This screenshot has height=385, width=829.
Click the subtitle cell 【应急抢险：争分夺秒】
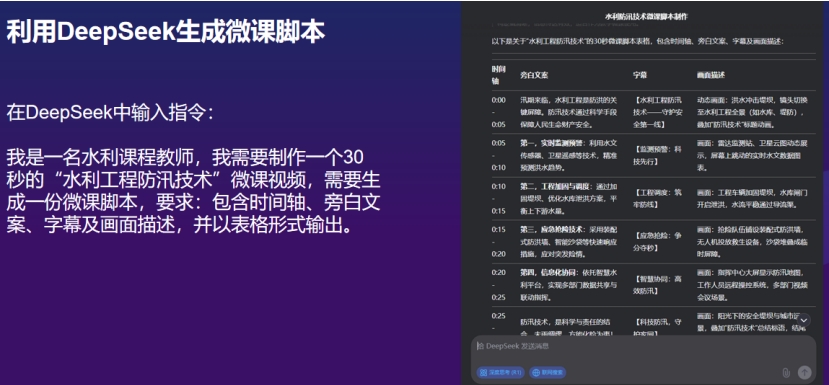point(657,242)
